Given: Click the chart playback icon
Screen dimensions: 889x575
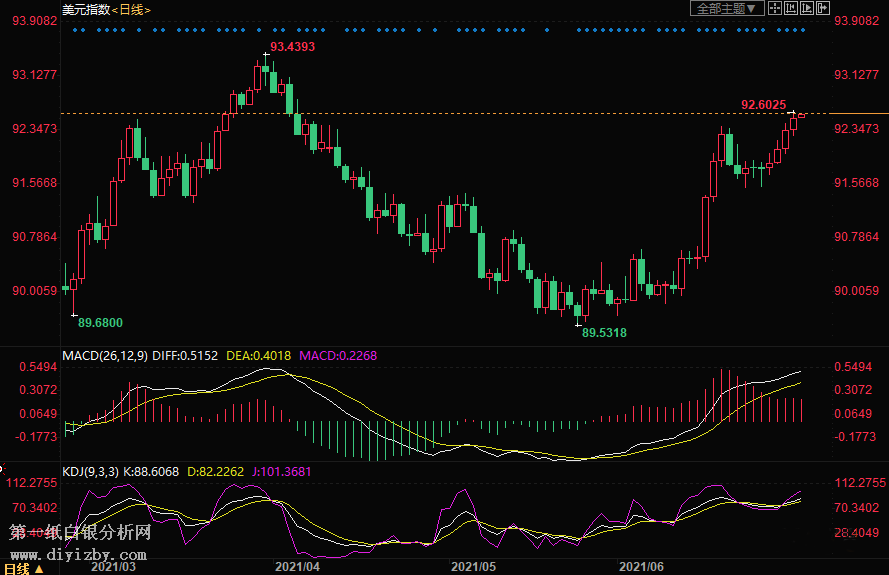Looking at the screenshot, I should point(807,8).
